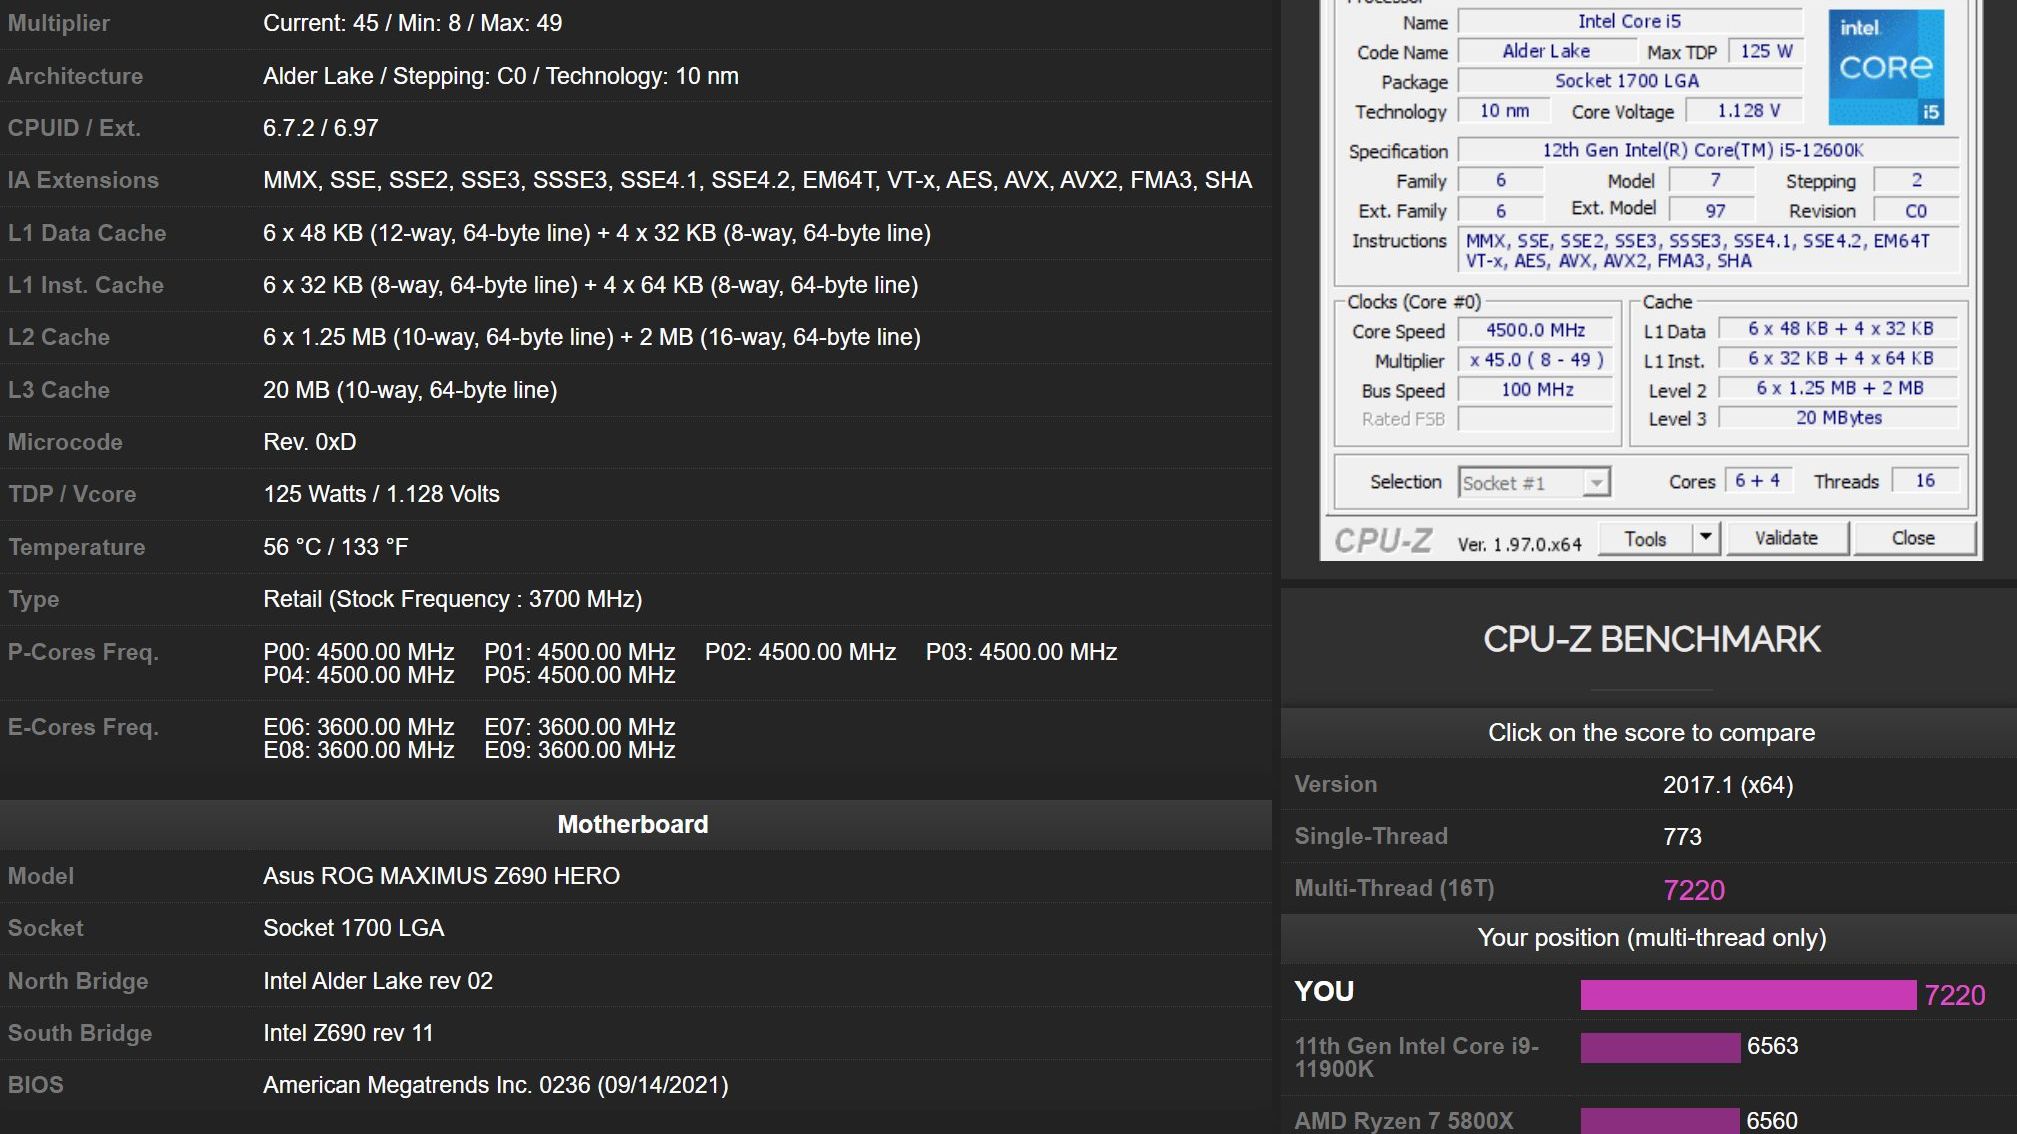
Task: Click the Single-Thread score 773
Action: [1682, 837]
